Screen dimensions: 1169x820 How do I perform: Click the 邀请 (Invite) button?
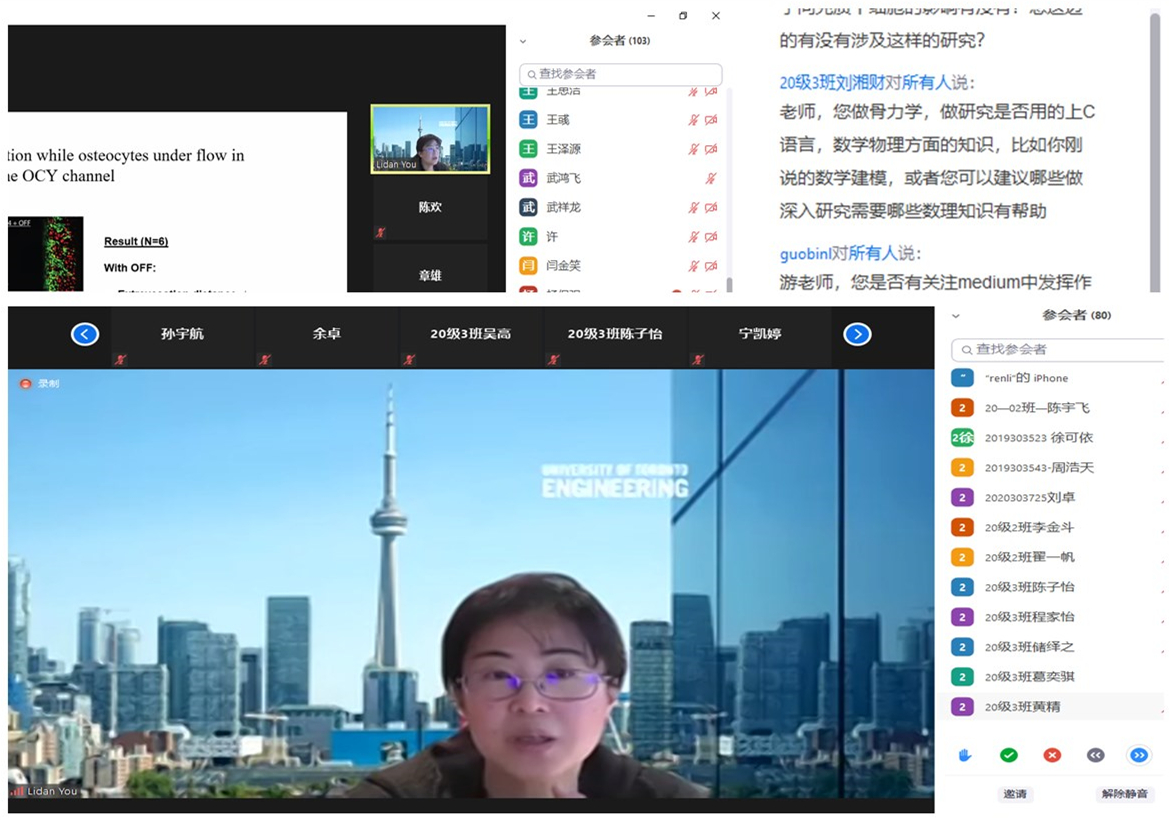pos(1015,794)
